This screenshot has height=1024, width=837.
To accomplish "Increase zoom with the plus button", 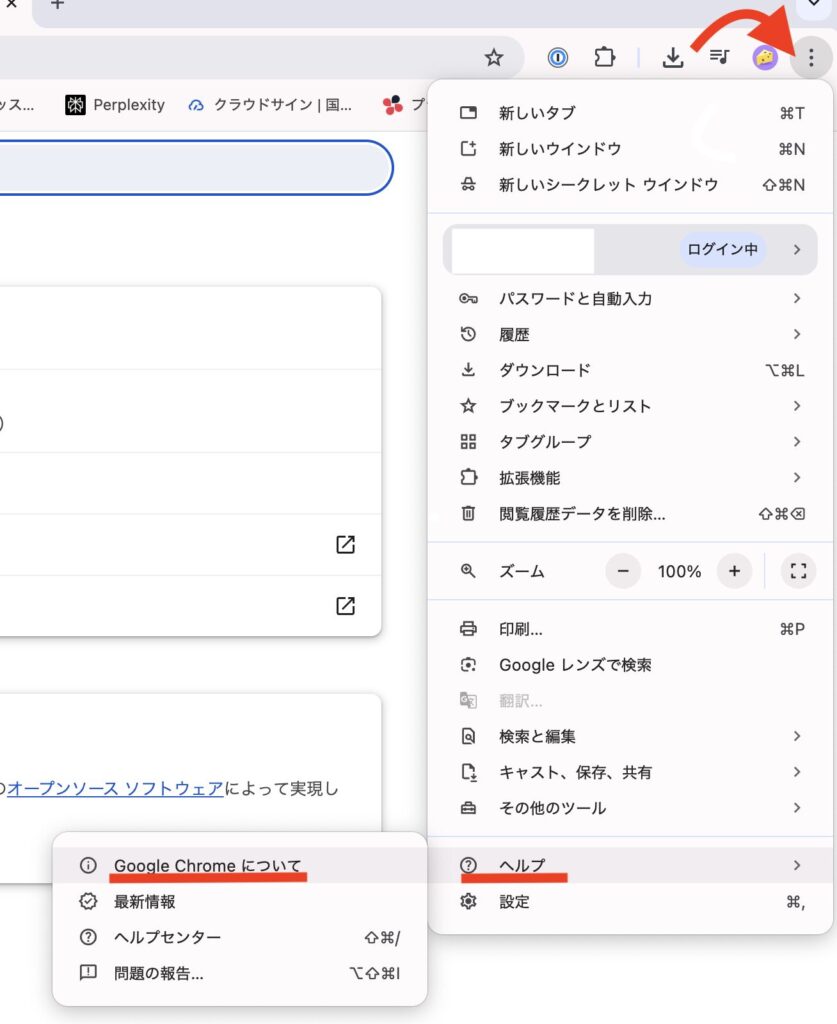I will [x=734, y=571].
